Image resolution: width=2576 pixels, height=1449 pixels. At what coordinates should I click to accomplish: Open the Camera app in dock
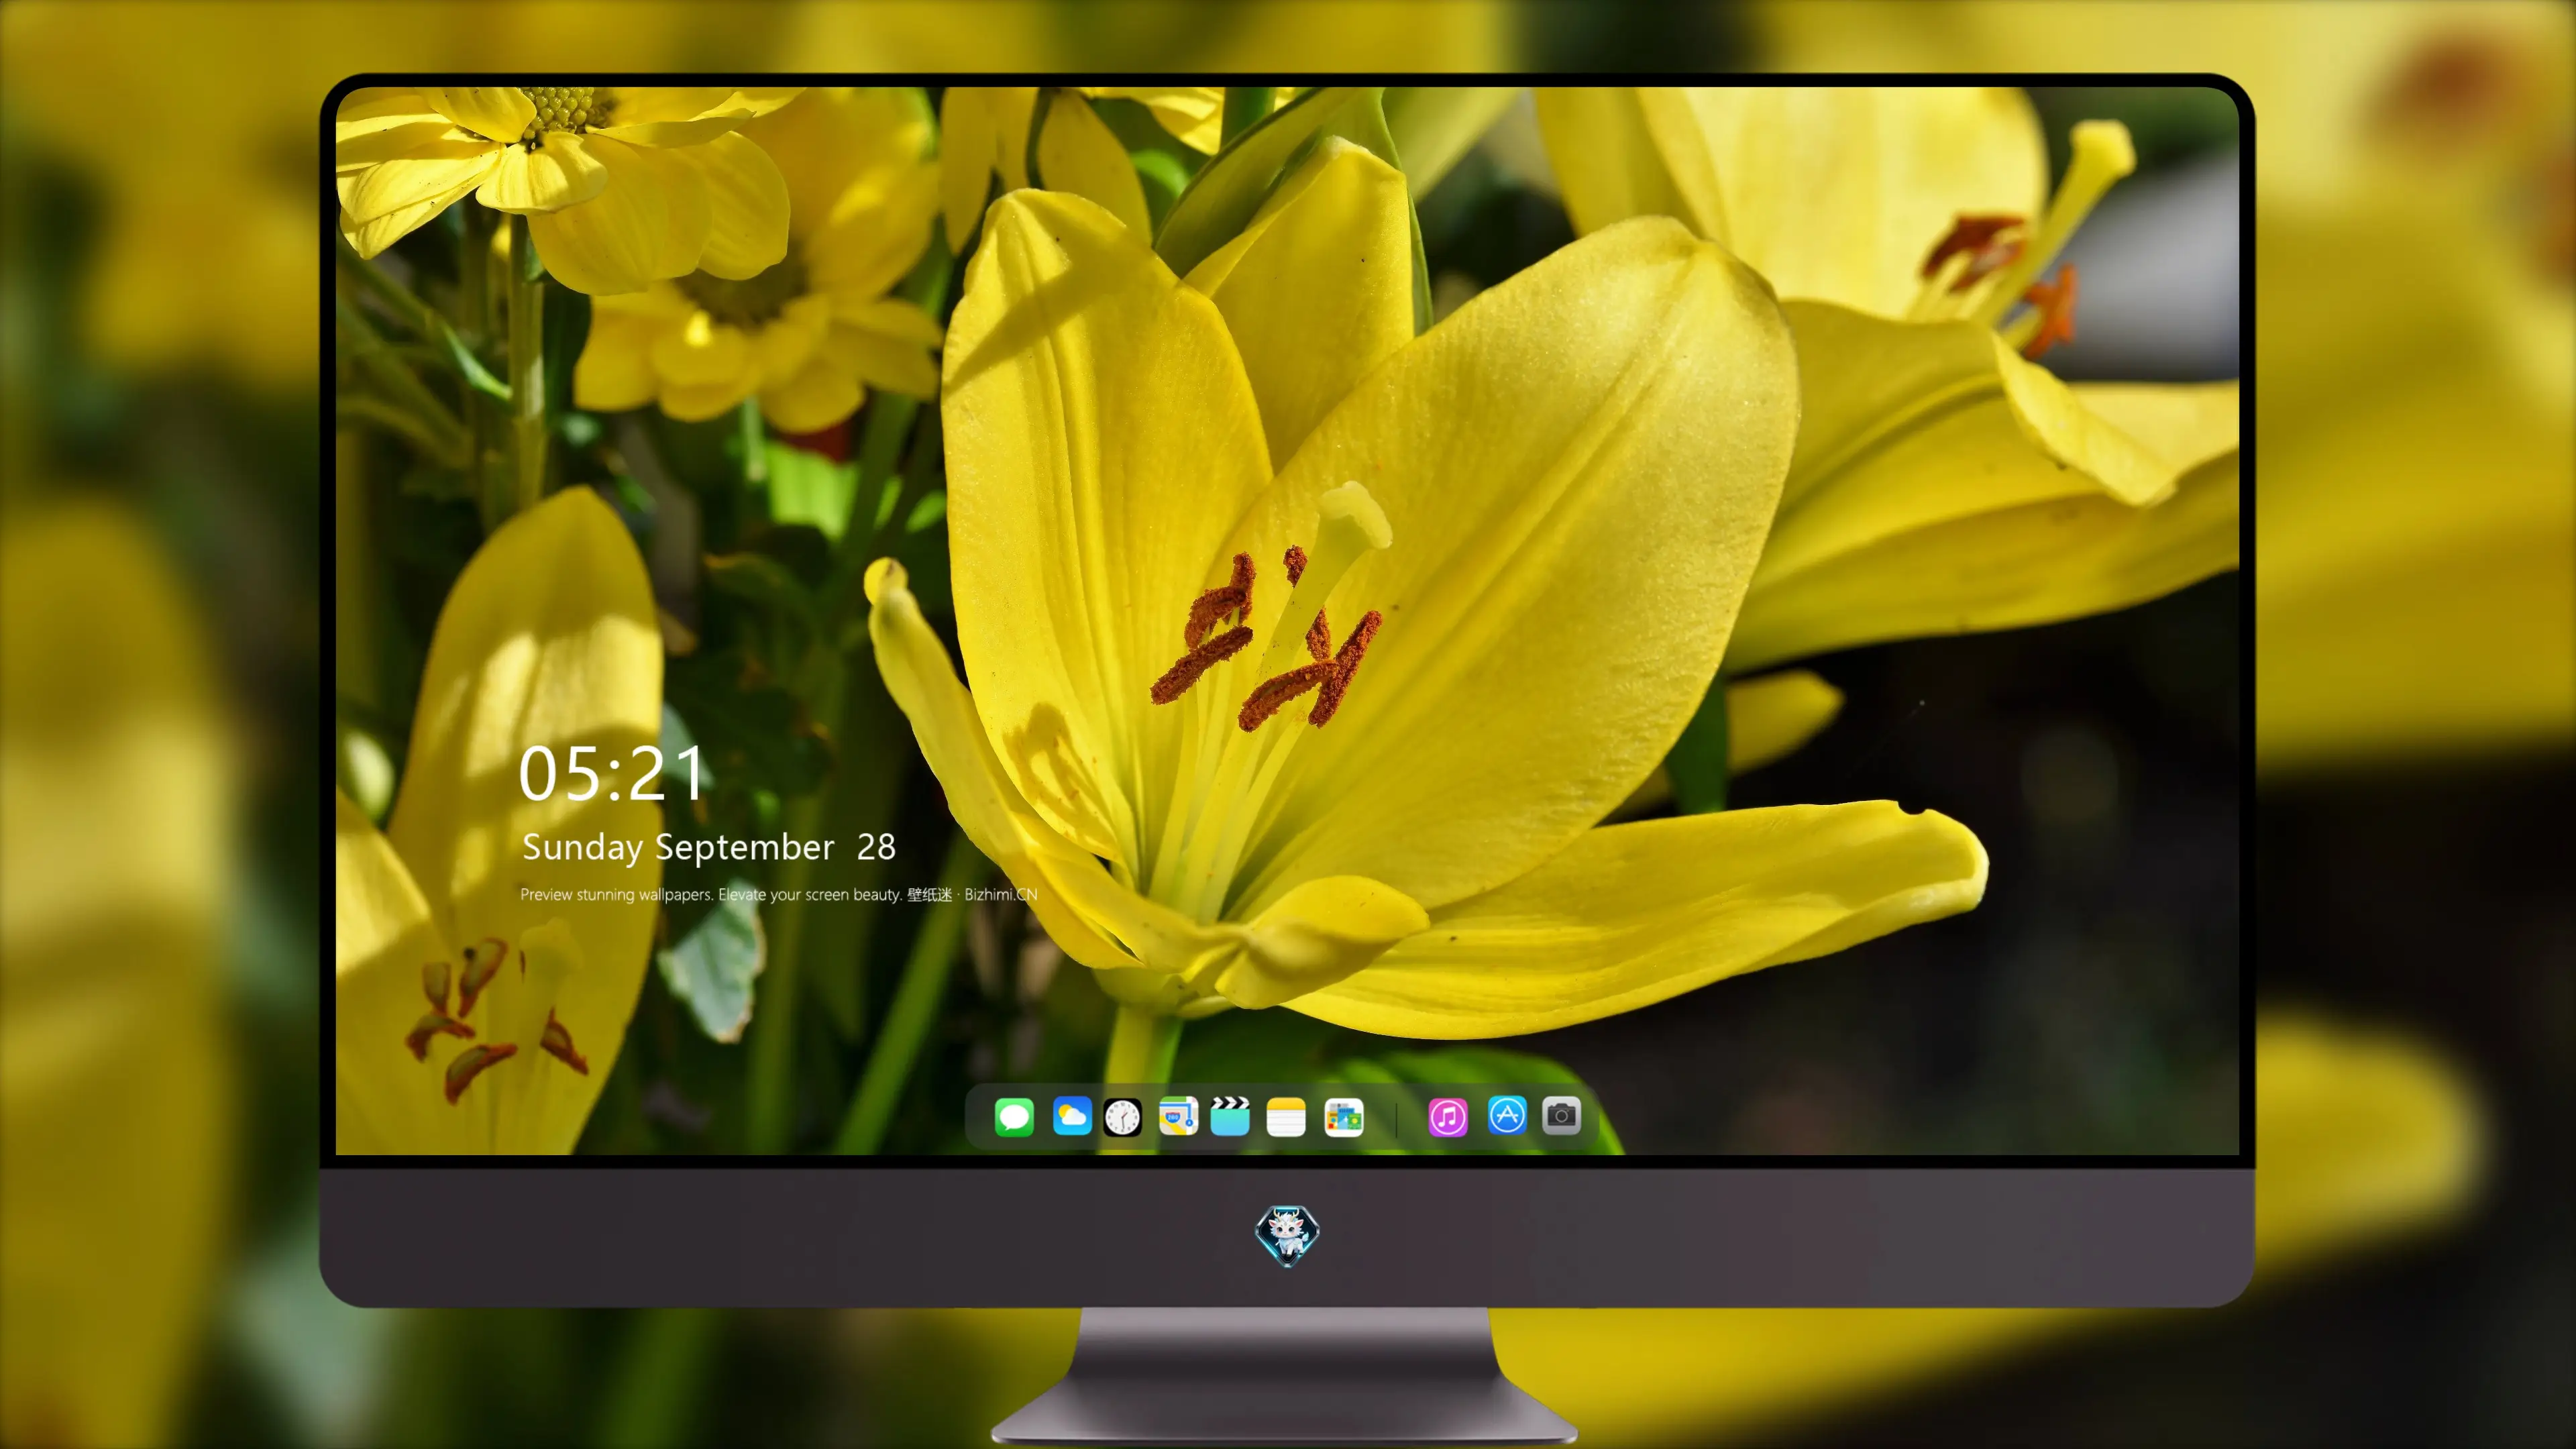[x=1561, y=1115]
